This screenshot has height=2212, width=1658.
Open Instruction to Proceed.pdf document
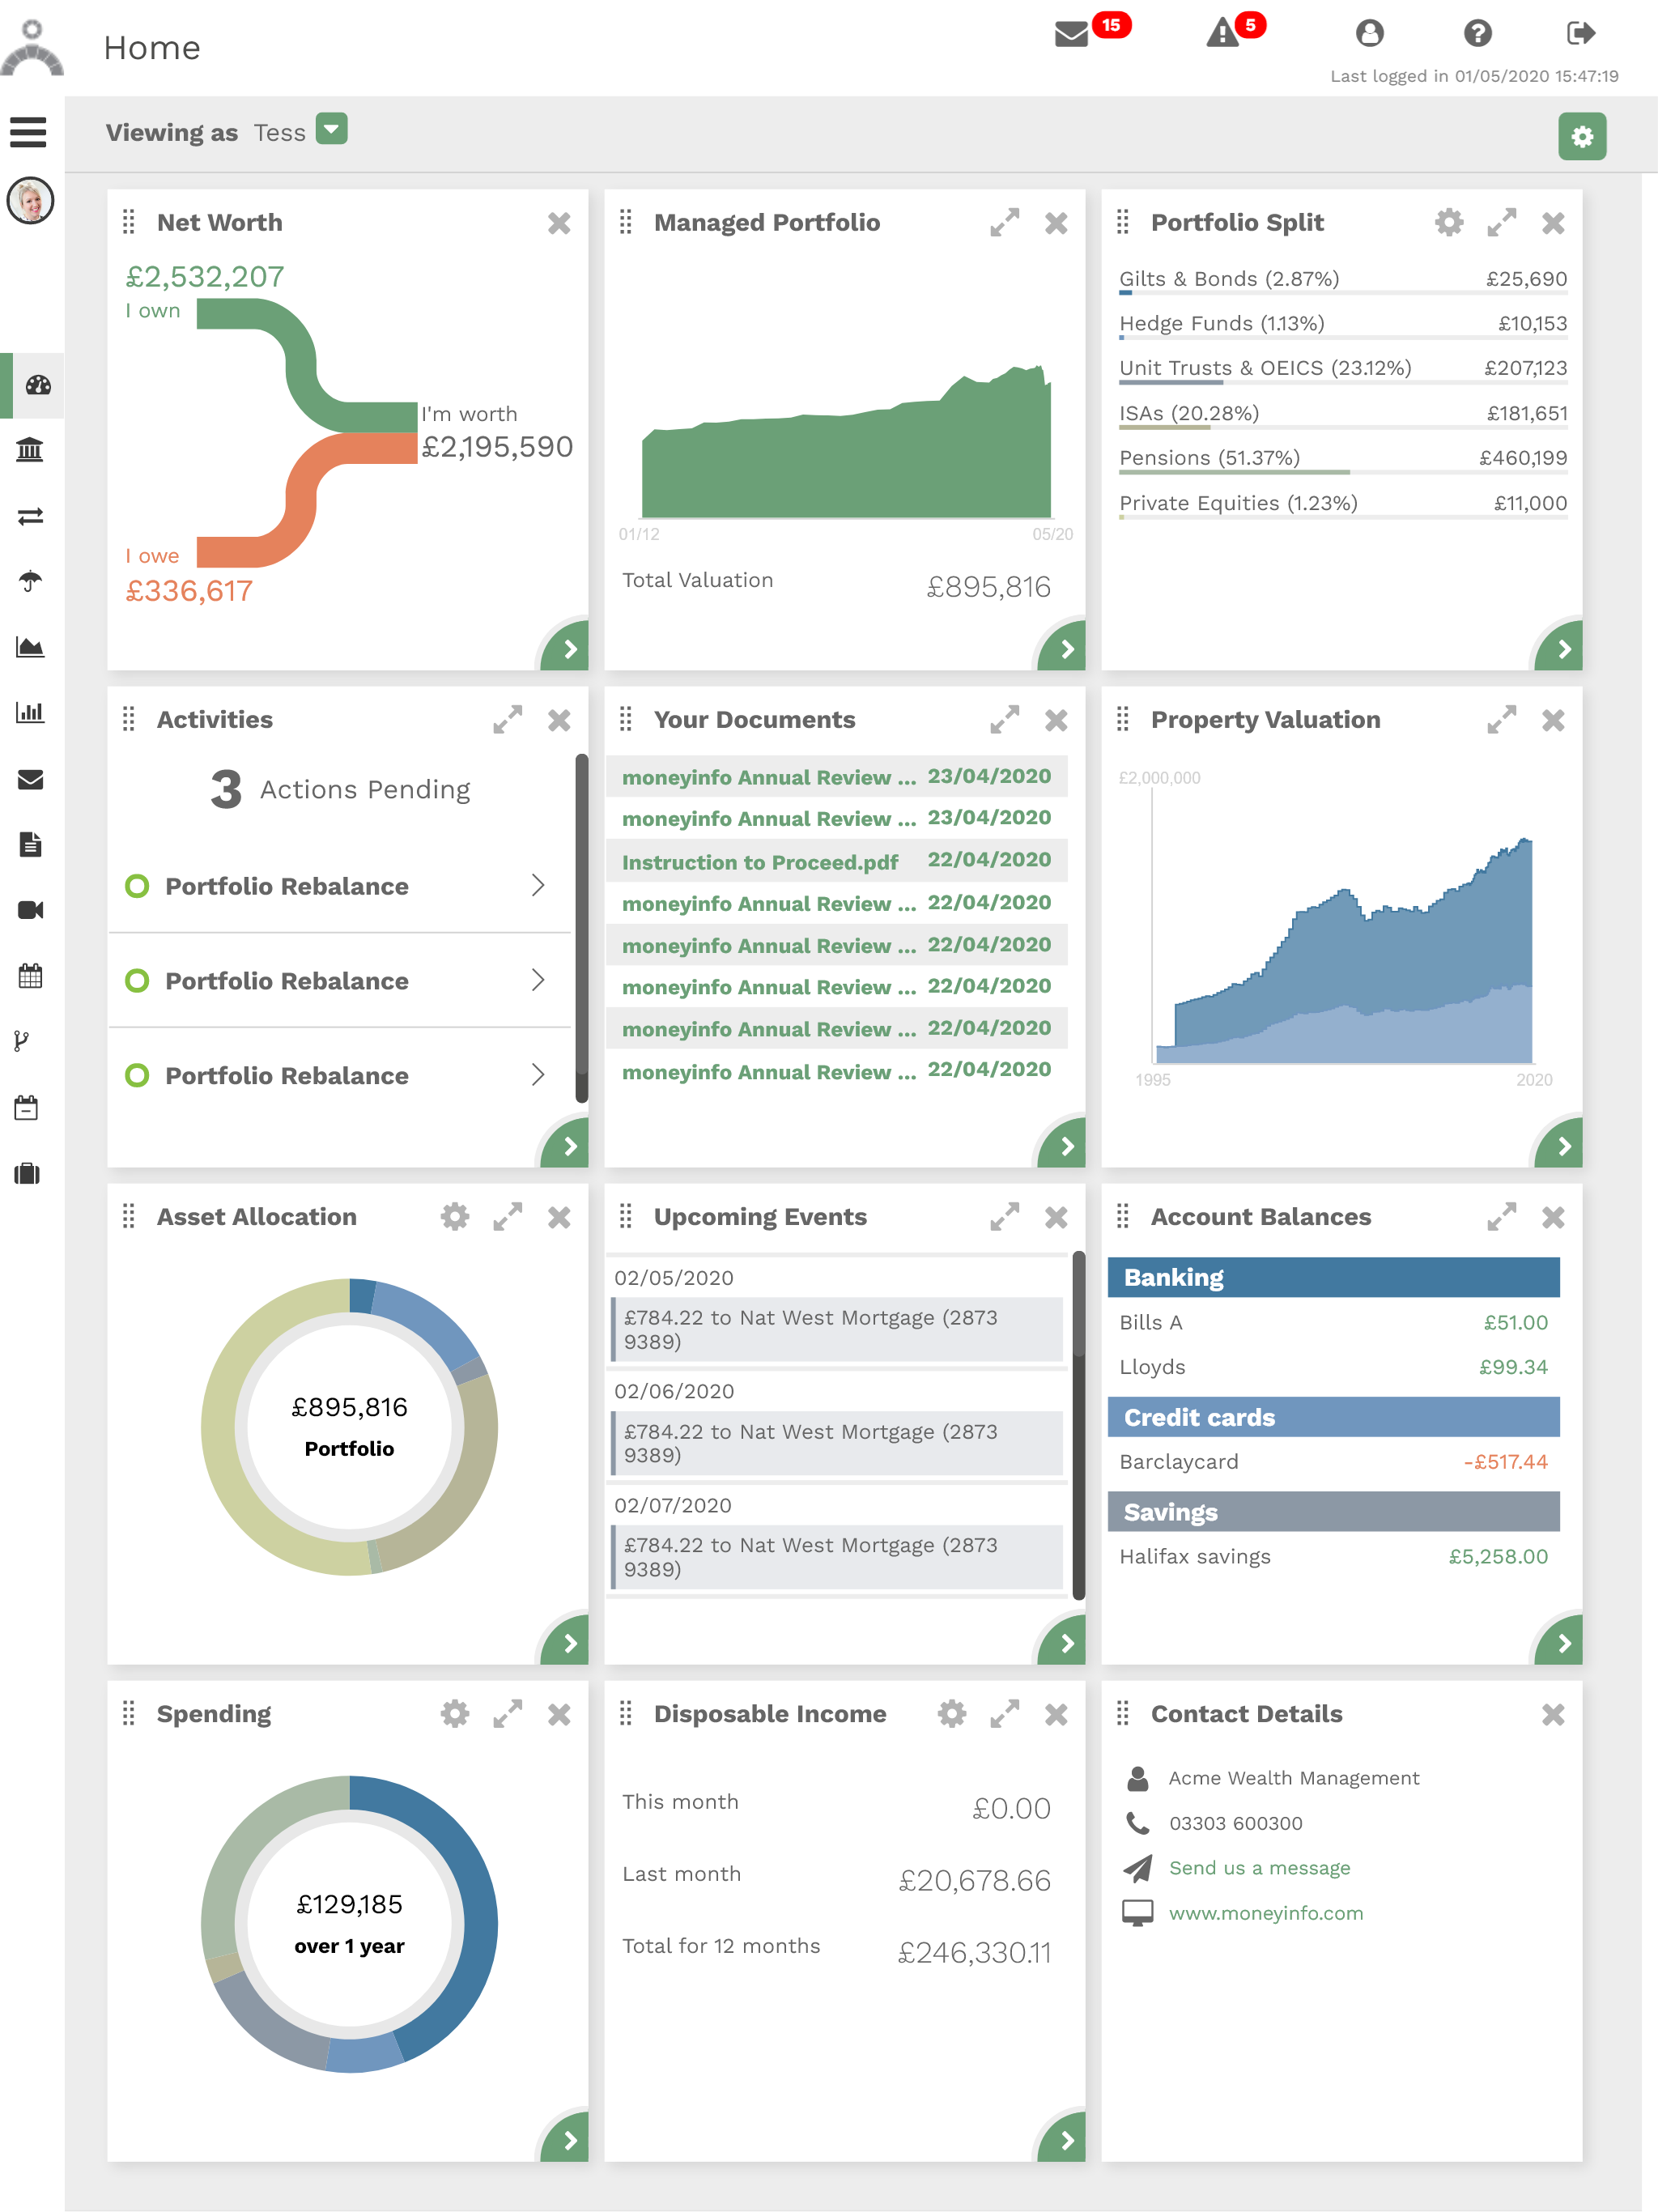[836, 861]
